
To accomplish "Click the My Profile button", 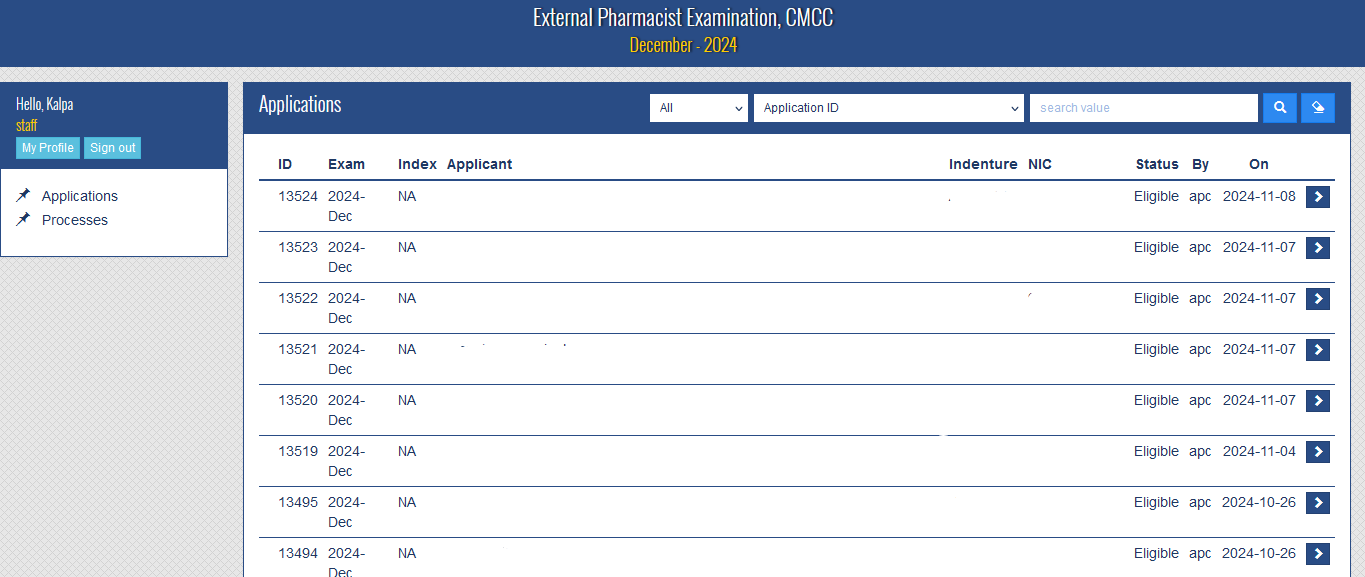I will click(48, 148).
